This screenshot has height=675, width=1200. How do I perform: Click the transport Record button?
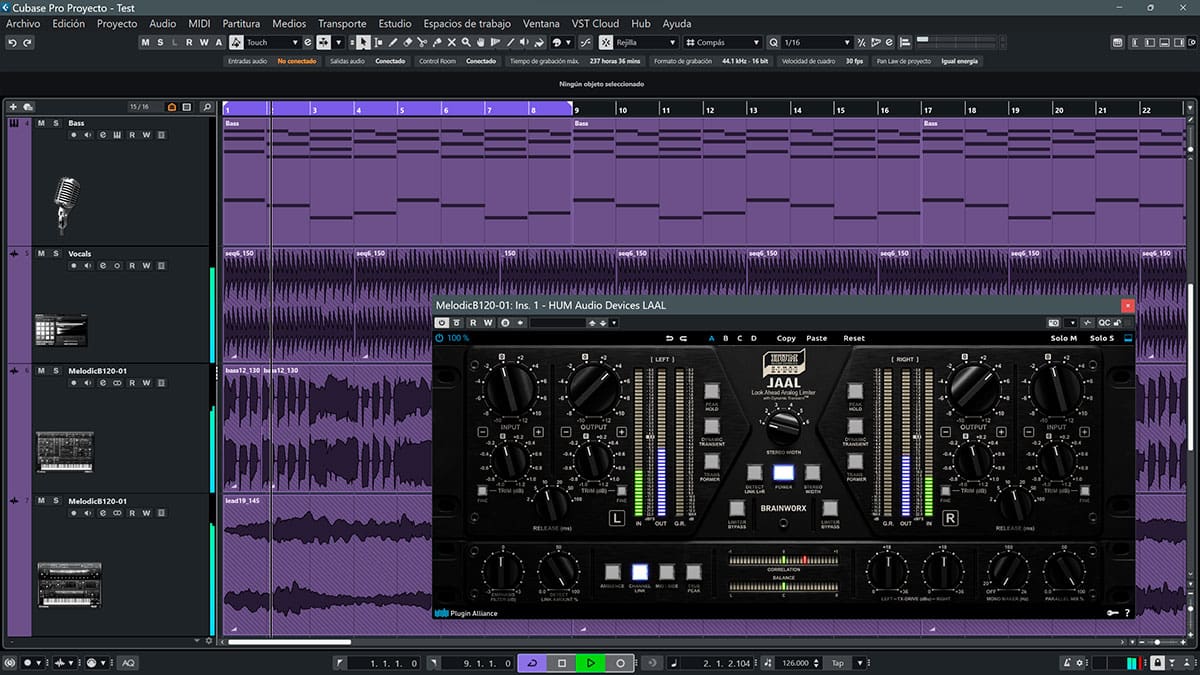coord(620,663)
